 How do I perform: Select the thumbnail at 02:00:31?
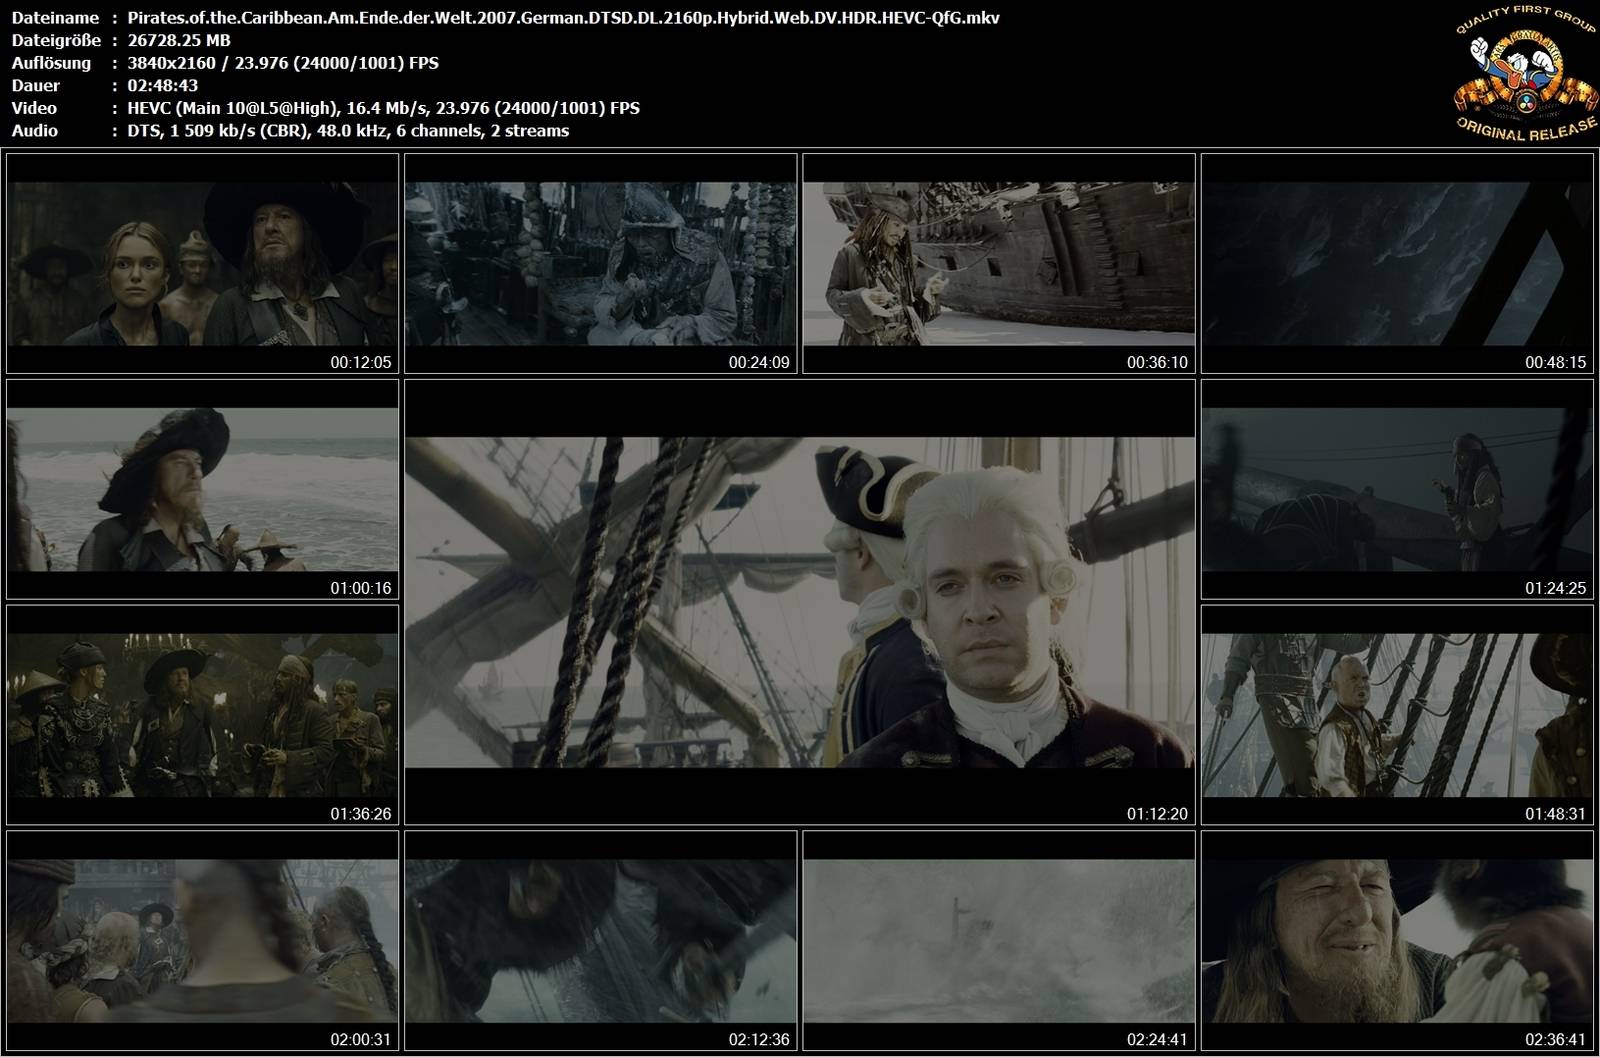pos(202,941)
